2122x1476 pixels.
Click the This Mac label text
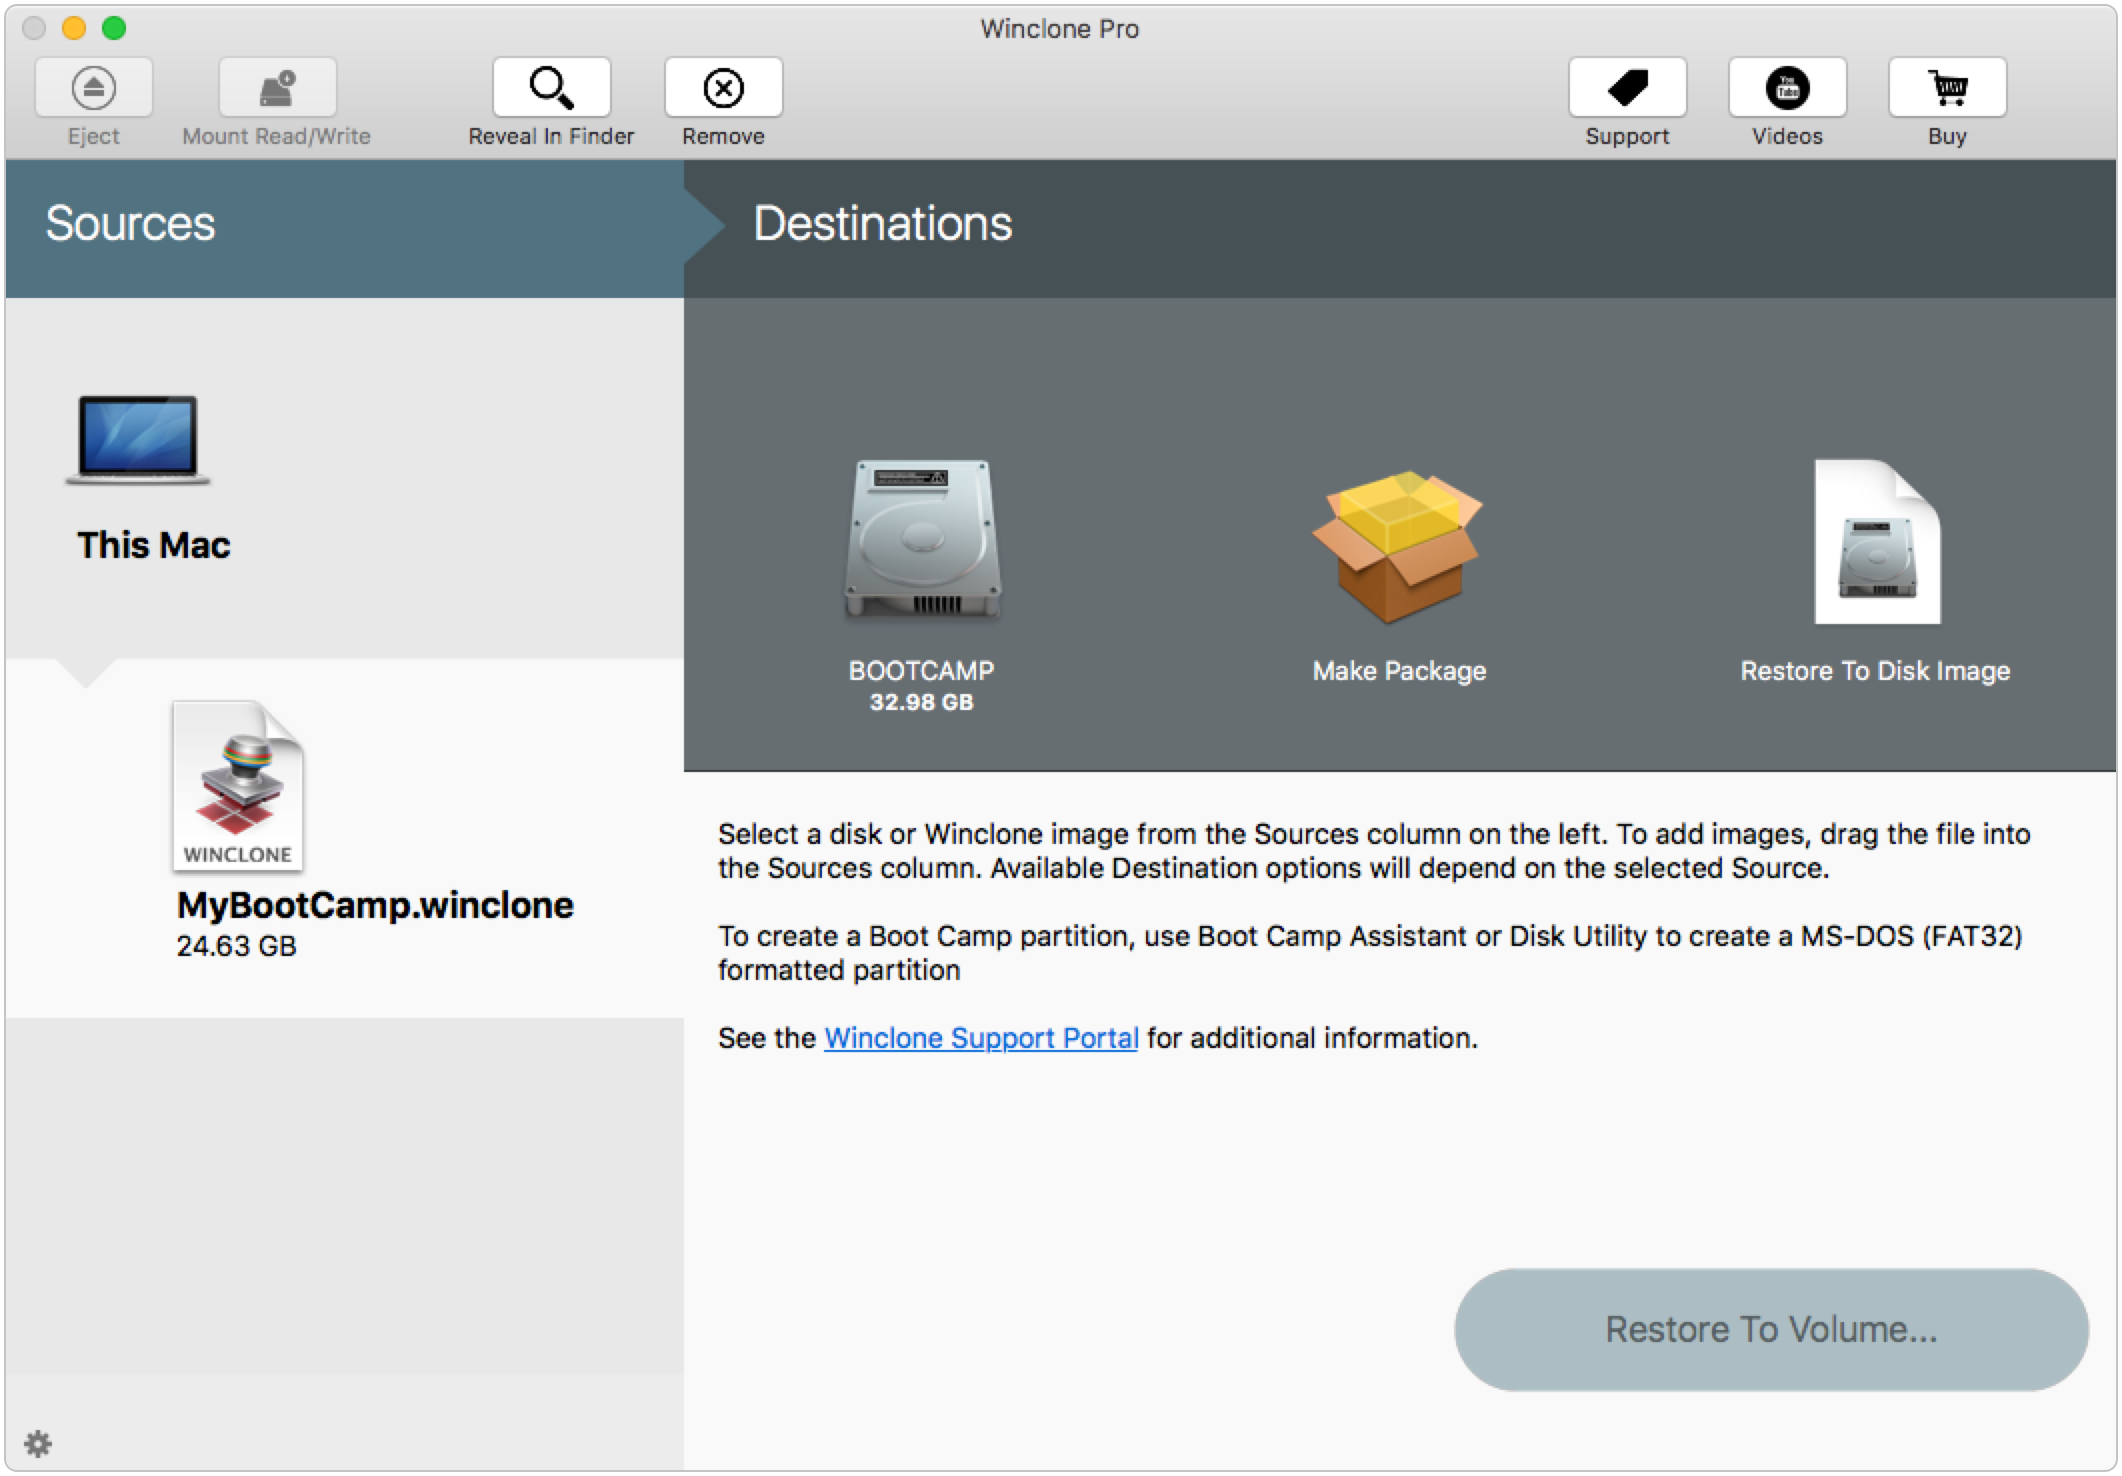pyautogui.click(x=154, y=545)
